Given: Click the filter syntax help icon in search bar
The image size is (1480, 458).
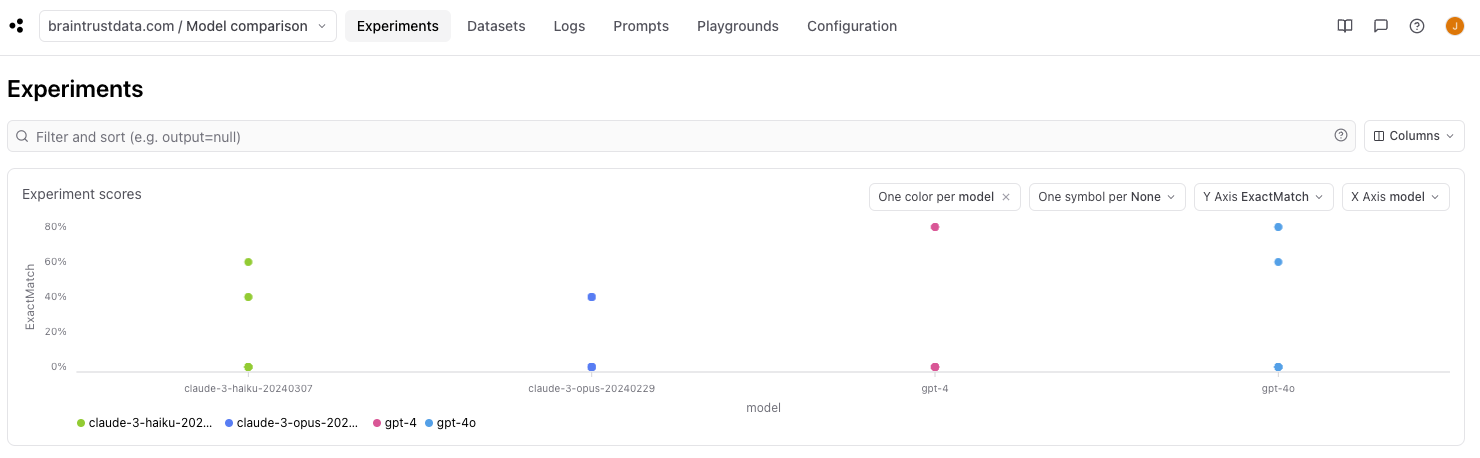Looking at the screenshot, I should pos(1341,136).
